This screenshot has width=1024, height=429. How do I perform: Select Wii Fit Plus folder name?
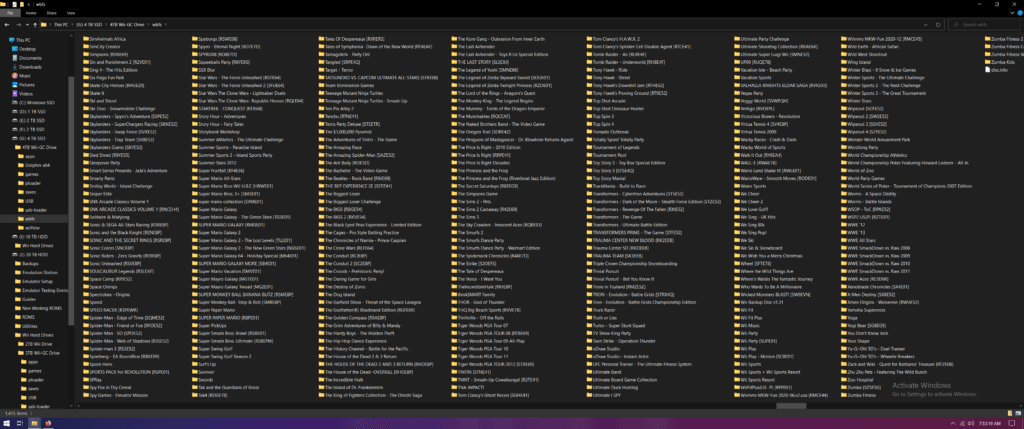point(752,317)
